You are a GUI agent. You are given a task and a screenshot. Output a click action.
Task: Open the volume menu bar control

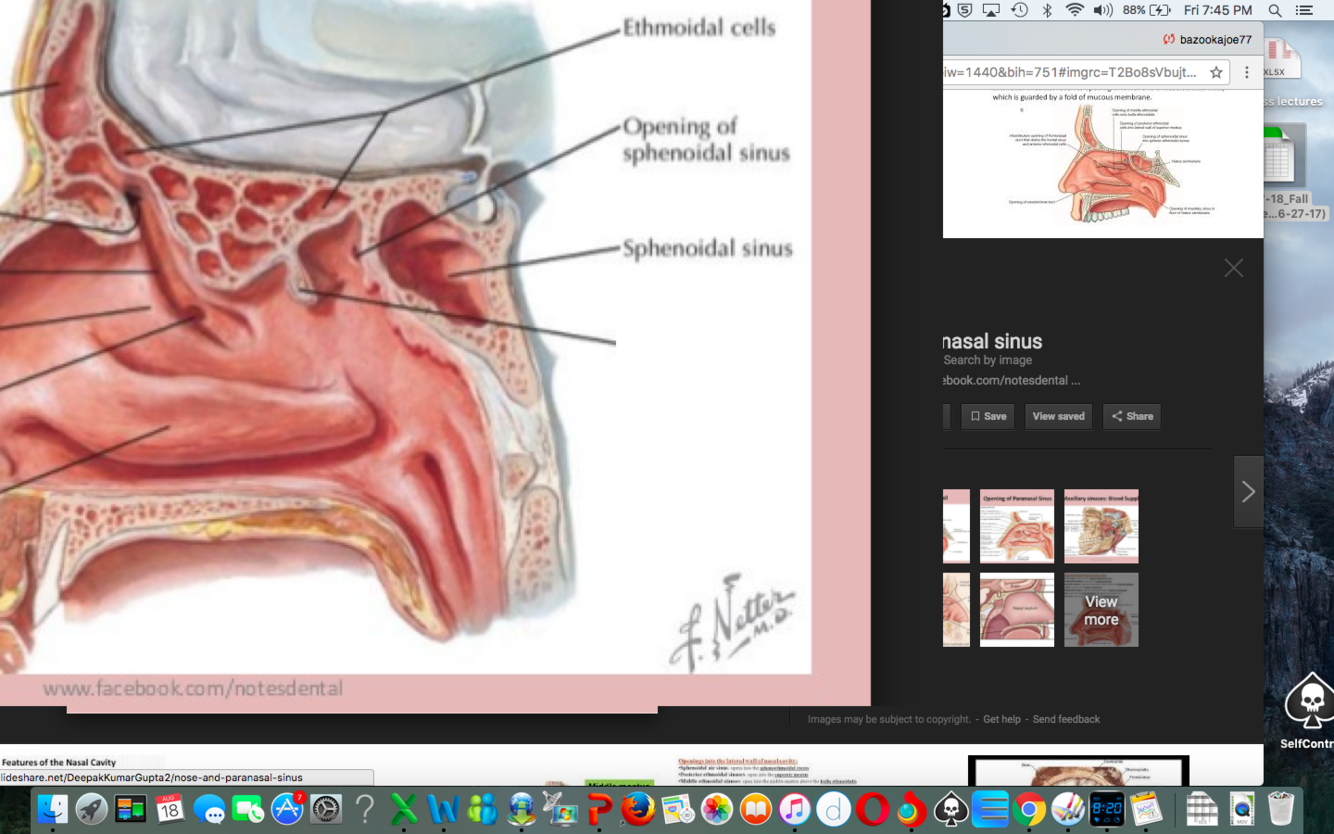click(1103, 10)
